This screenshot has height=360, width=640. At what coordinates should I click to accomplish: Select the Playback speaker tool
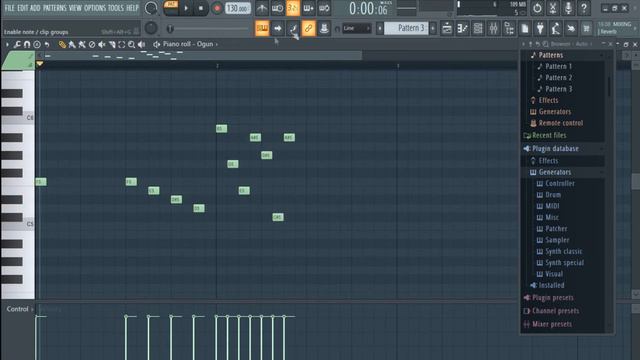[x=142, y=44]
